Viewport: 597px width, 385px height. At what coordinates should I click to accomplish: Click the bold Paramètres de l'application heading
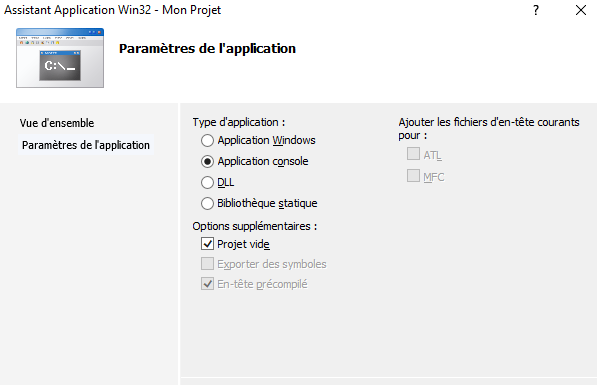pyautogui.click(x=208, y=48)
